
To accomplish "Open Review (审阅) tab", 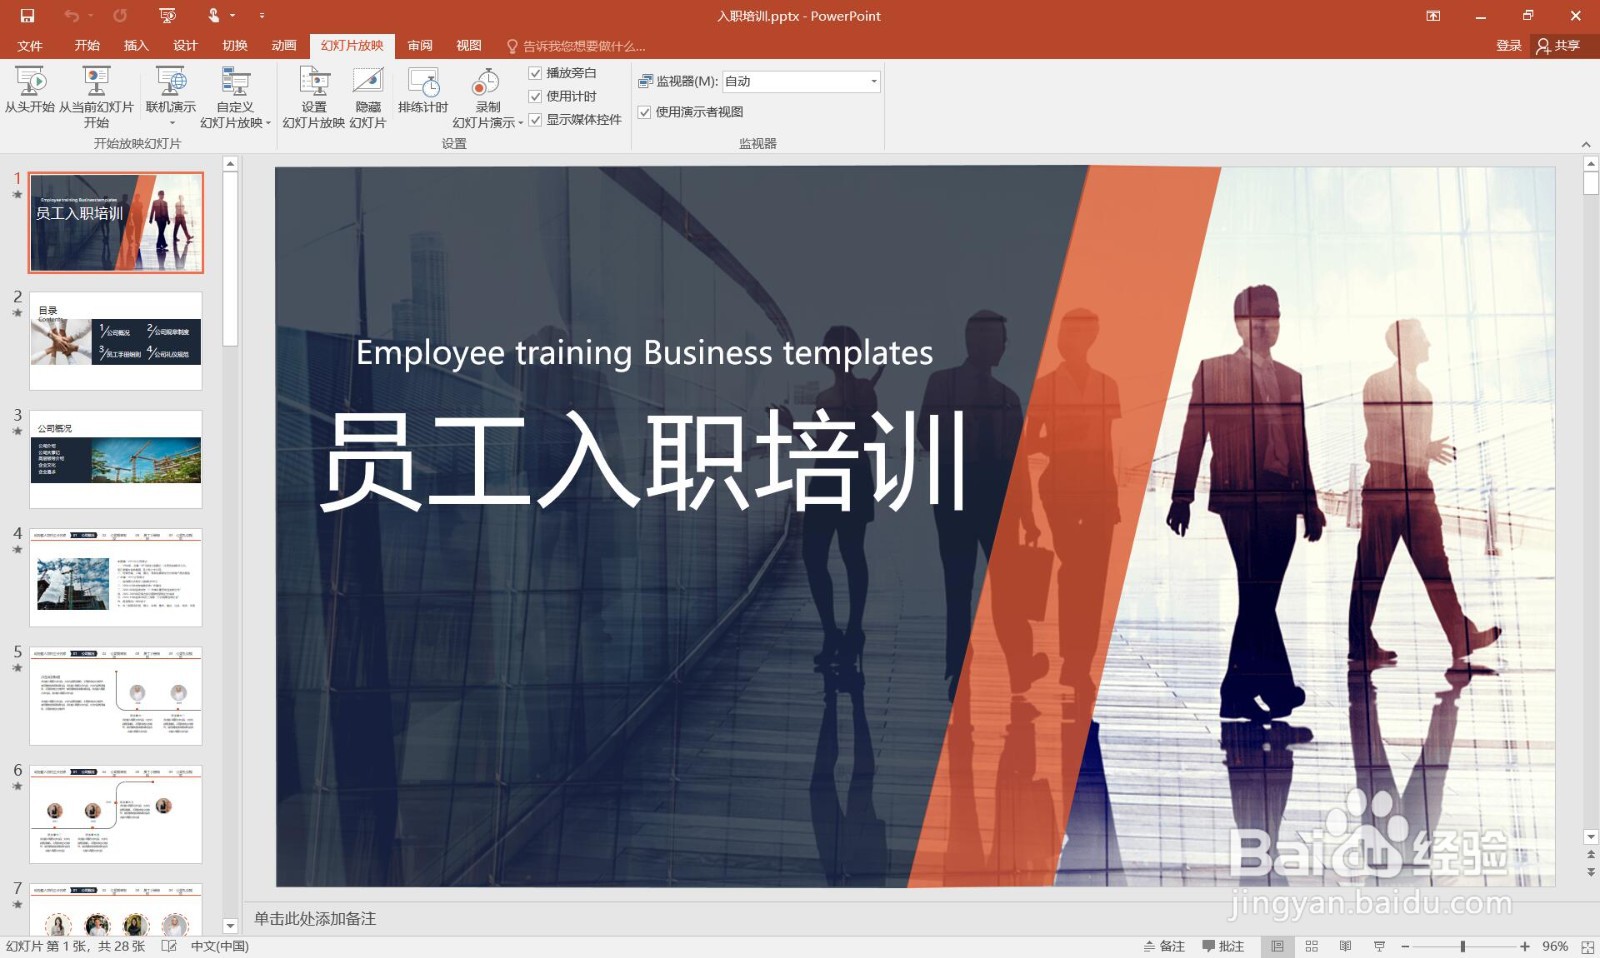I will click(420, 46).
